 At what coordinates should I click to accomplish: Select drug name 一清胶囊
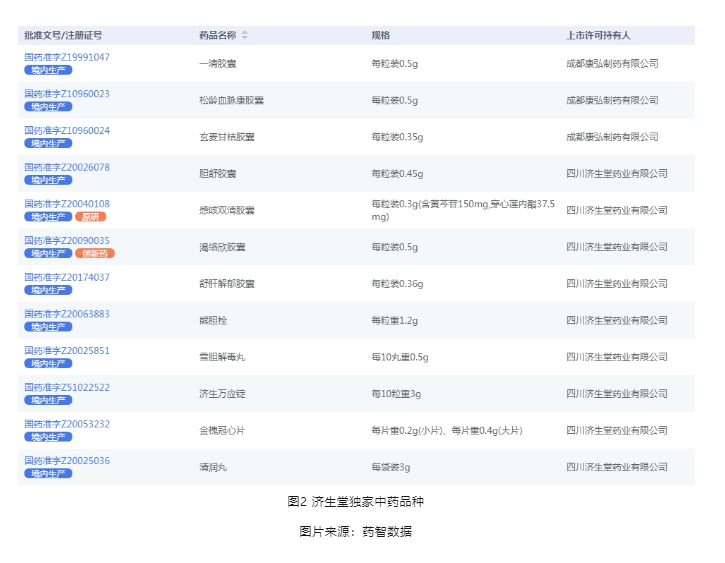coord(218,64)
